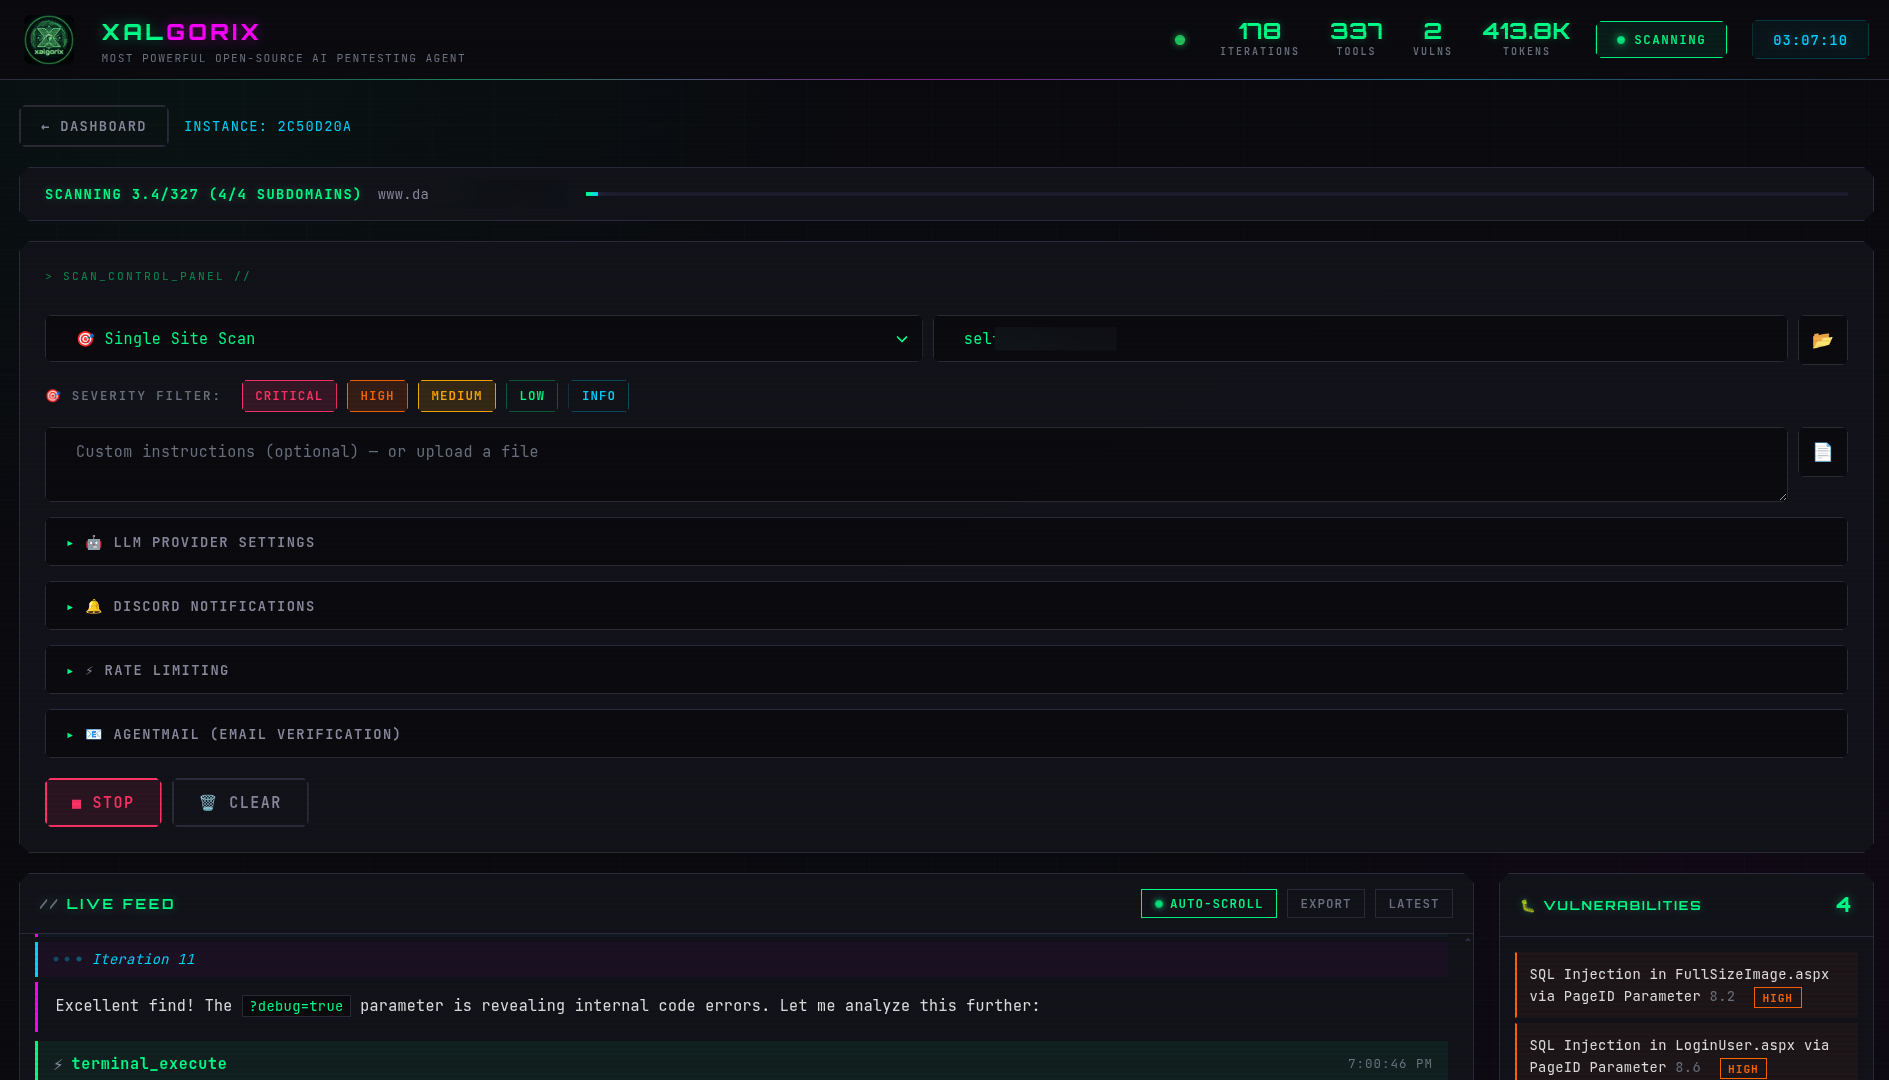Toggle the CRITICAL severity filter
Screen dimensions: 1889x1080
(288, 395)
